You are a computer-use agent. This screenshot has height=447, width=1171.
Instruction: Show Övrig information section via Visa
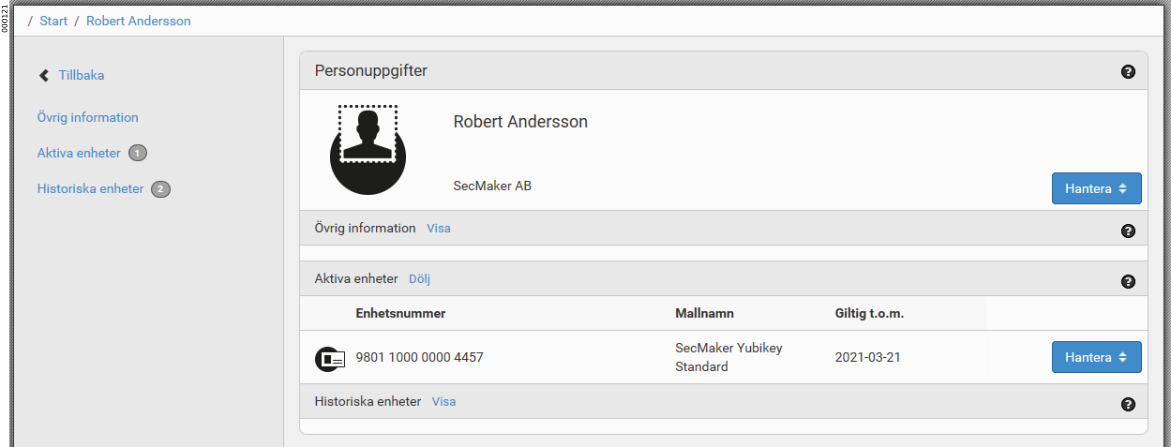(x=438, y=228)
